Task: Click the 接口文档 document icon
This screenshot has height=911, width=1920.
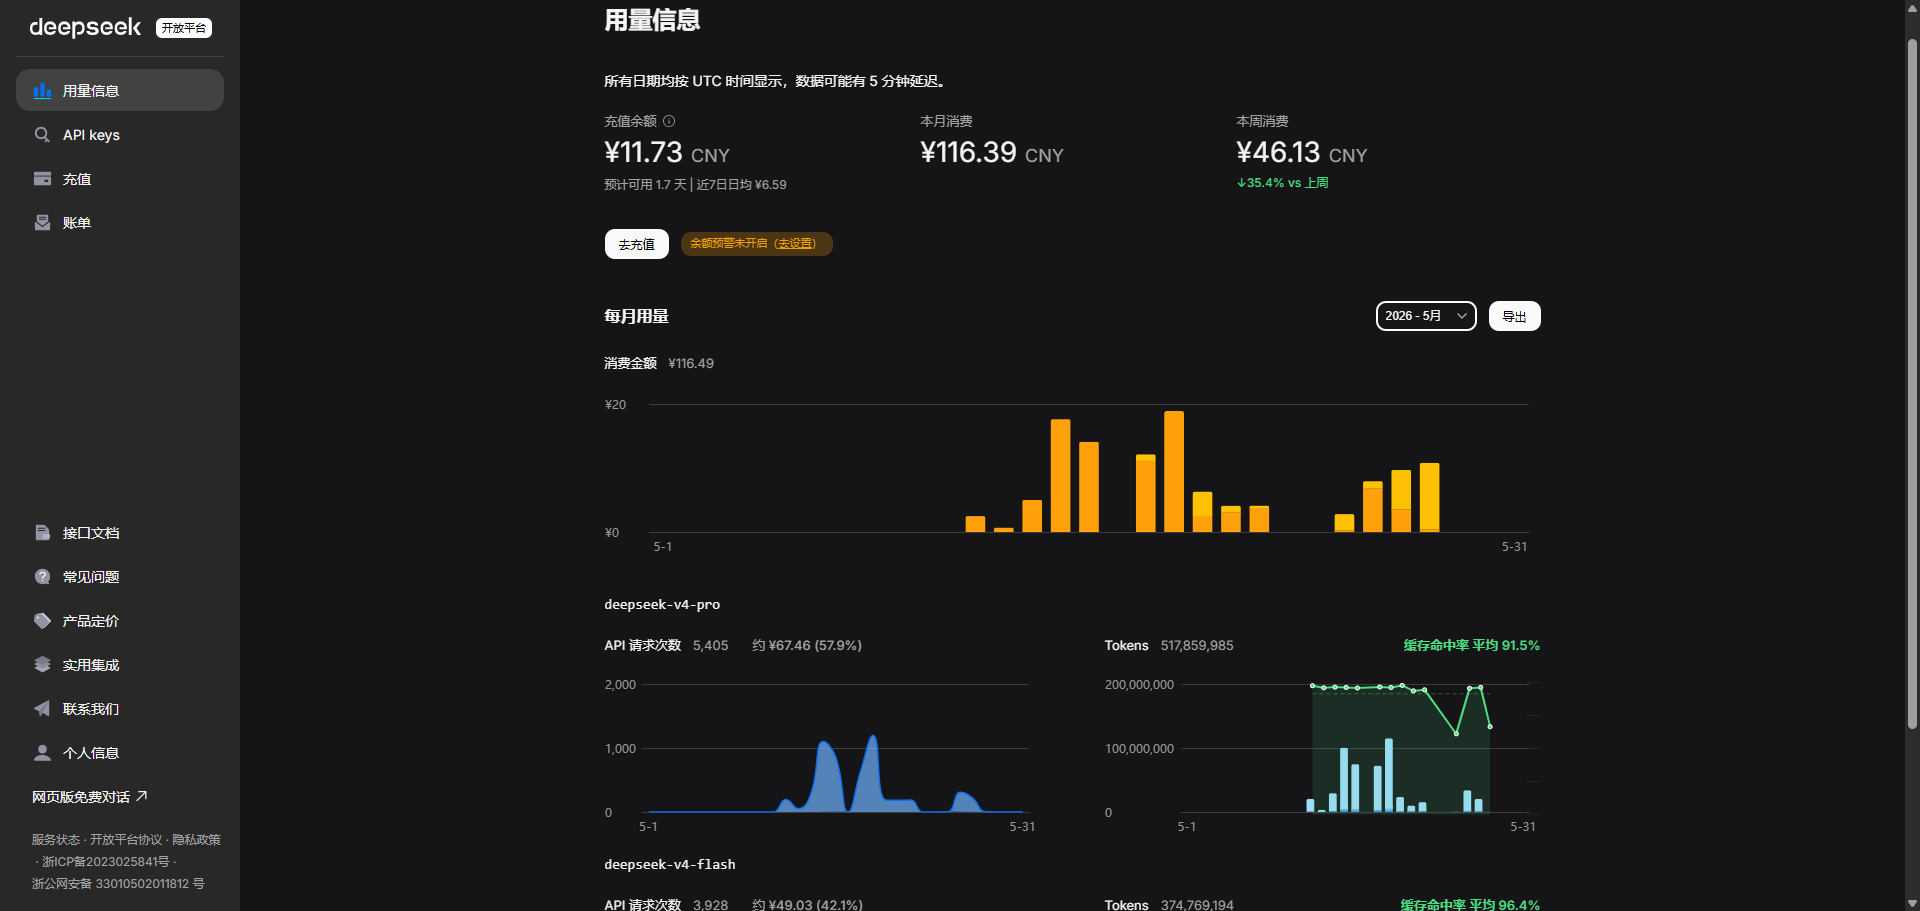Action: [42, 533]
